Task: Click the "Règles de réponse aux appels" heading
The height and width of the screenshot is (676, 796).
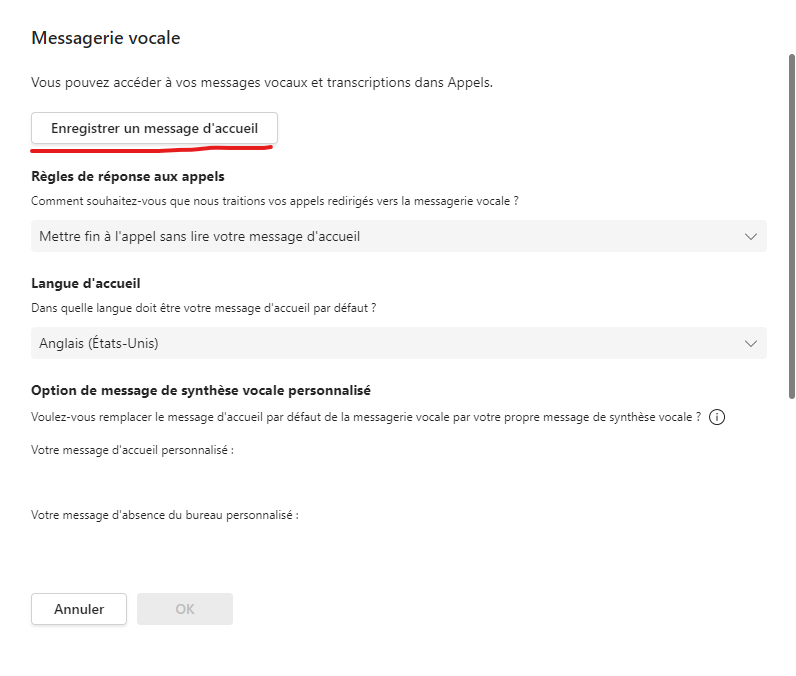Action: pyautogui.click(x=128, y=176)
